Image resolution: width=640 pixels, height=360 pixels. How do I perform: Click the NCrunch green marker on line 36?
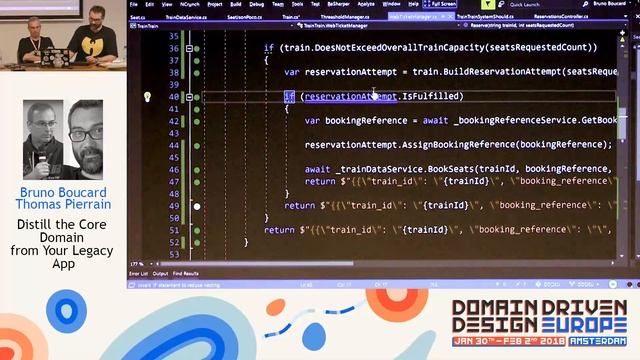tap(197, 49)
